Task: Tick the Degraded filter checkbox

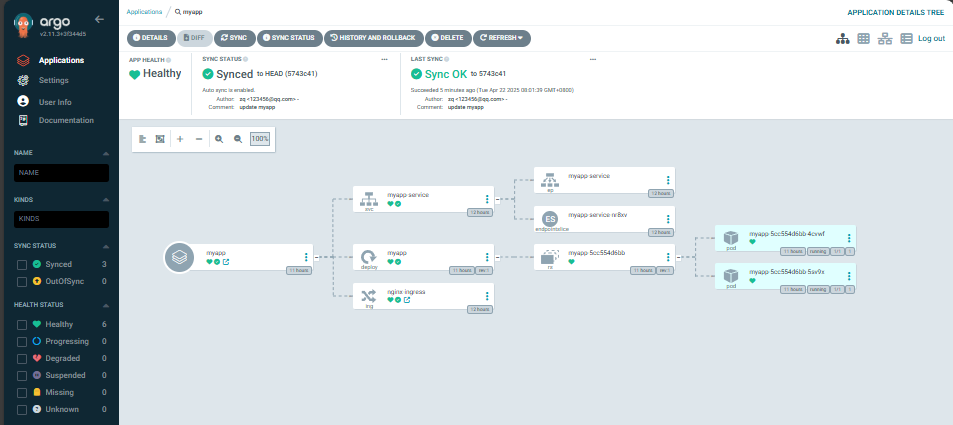Action: click(22, 359)
